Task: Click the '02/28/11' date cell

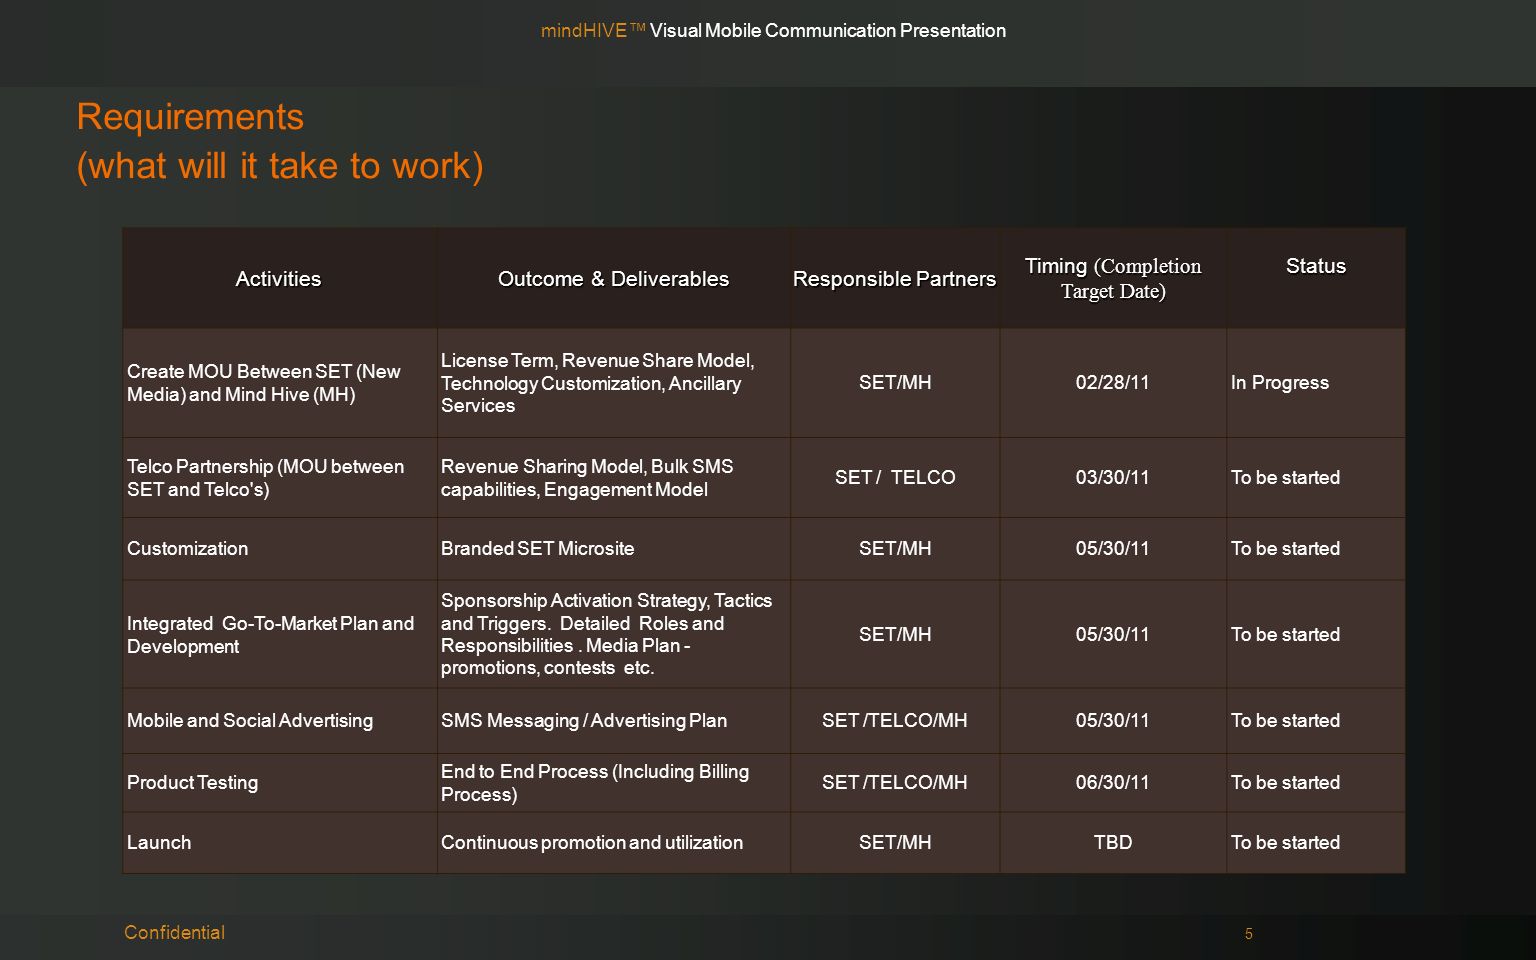Action: click(1113, 383)
